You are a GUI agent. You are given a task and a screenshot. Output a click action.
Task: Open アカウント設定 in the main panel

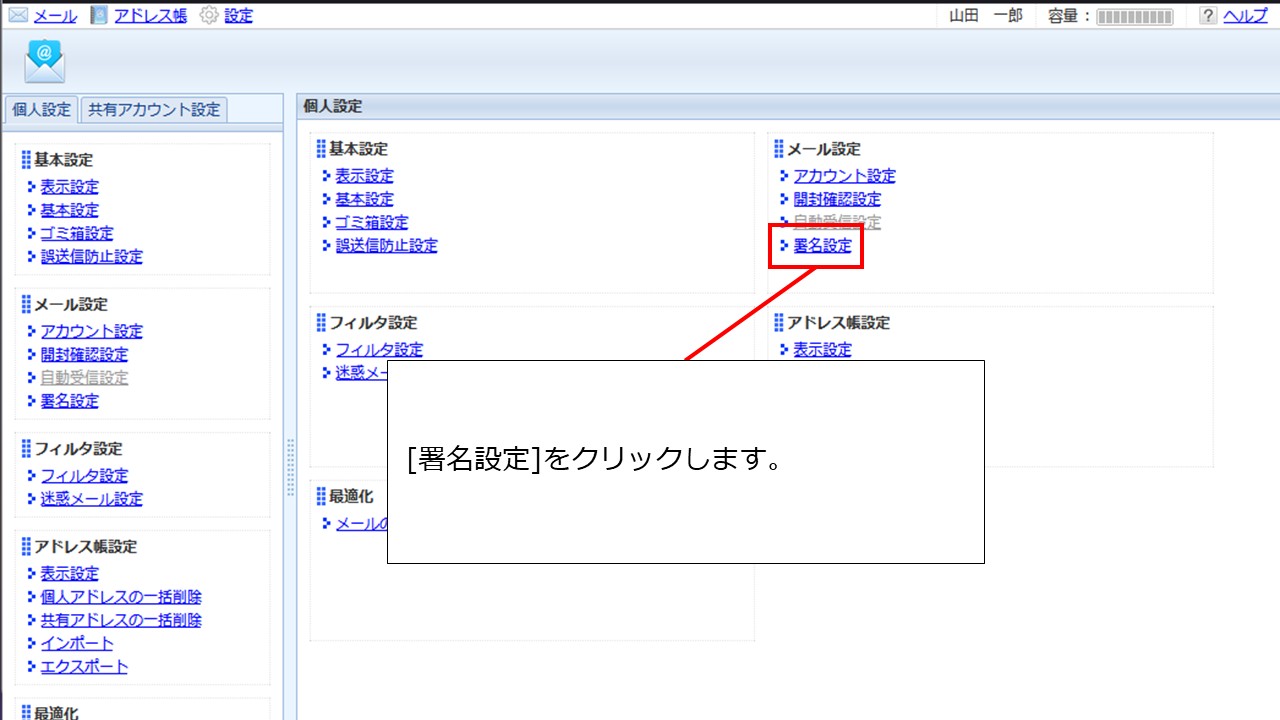844,176
